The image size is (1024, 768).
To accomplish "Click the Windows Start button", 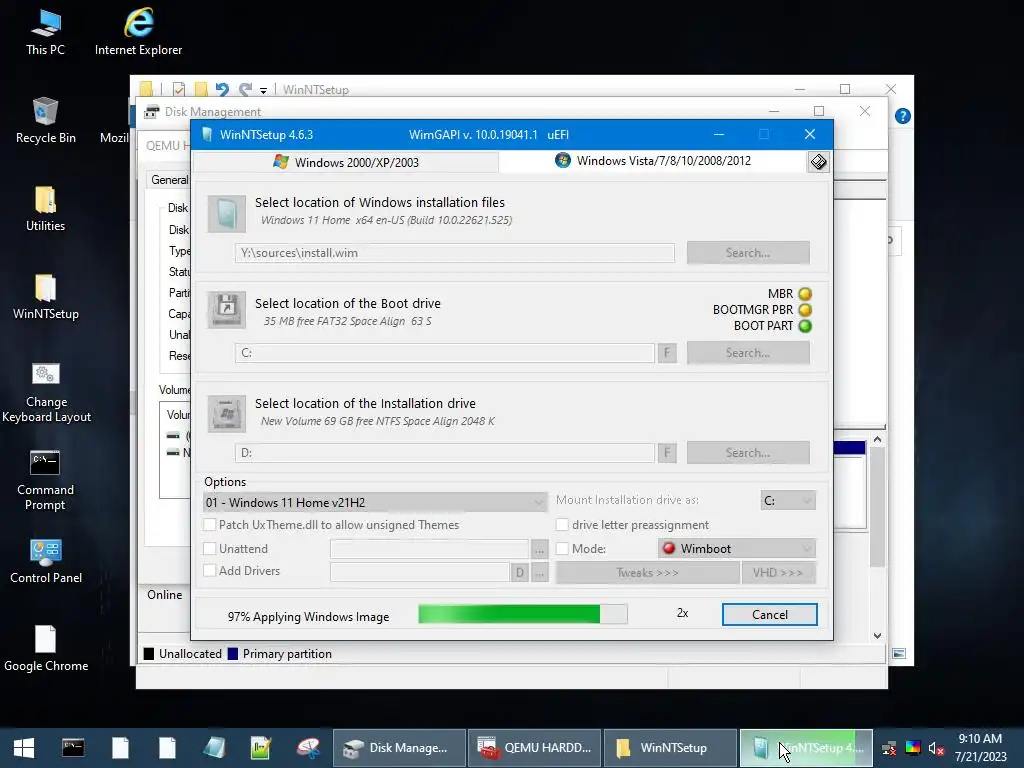I will pos(24,748).
